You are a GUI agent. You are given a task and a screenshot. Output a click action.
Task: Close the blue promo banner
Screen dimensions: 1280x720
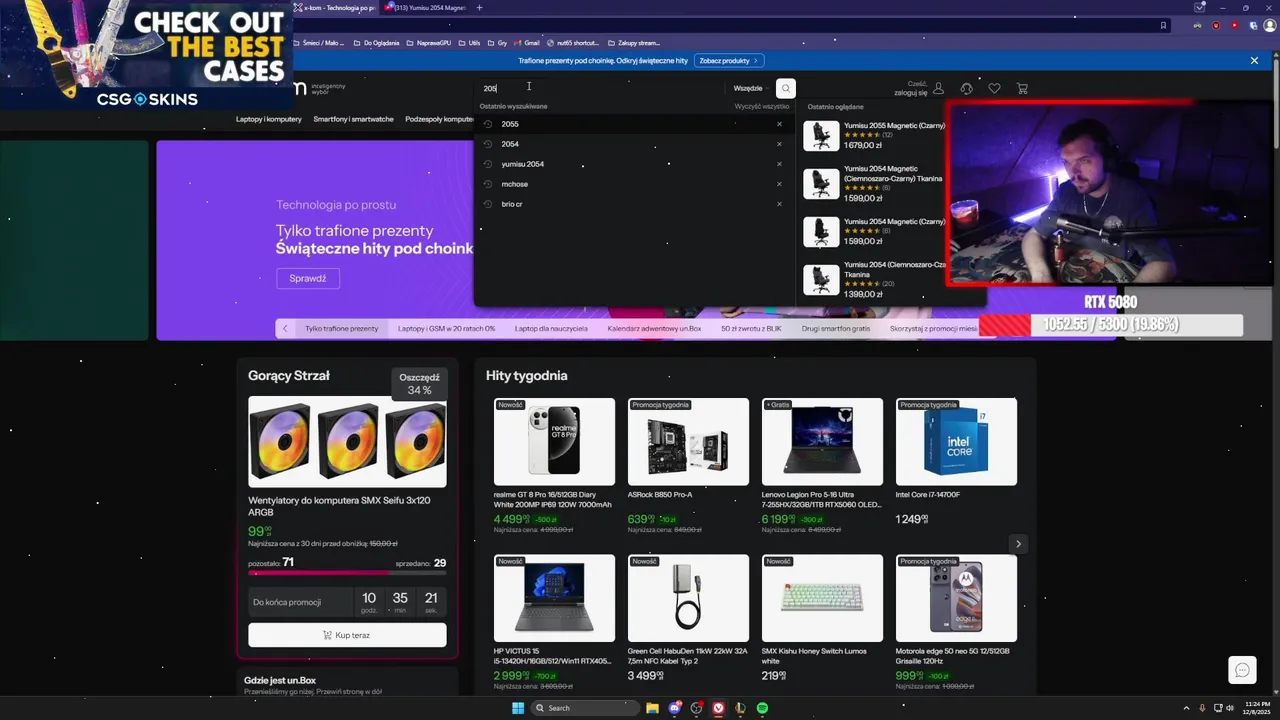(x=1254, y=60)
